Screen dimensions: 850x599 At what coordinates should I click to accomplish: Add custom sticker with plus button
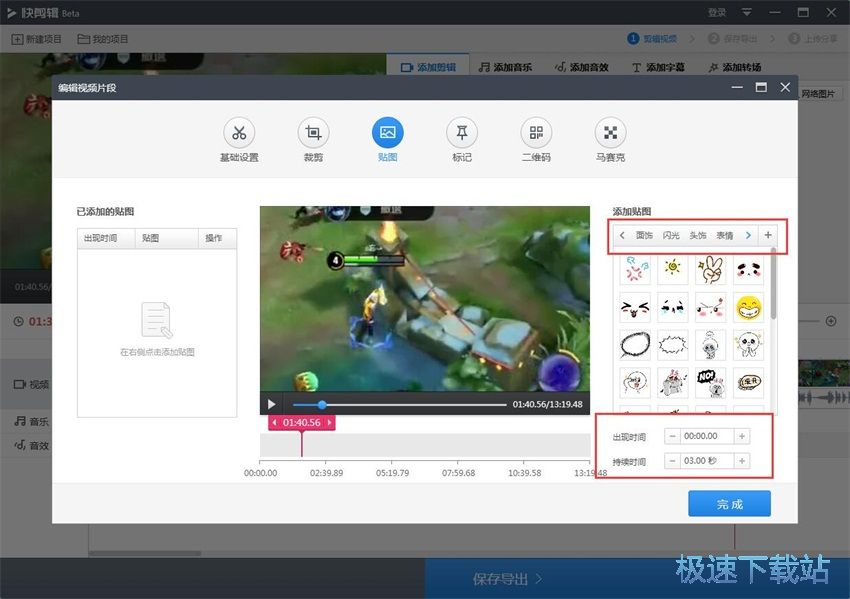pyautogui.click(x=768, y=235)
